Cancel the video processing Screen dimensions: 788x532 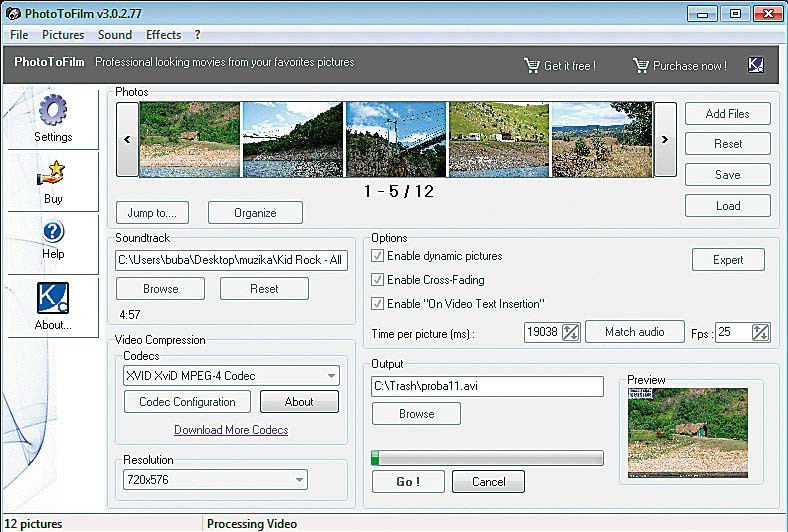[488, 481]
